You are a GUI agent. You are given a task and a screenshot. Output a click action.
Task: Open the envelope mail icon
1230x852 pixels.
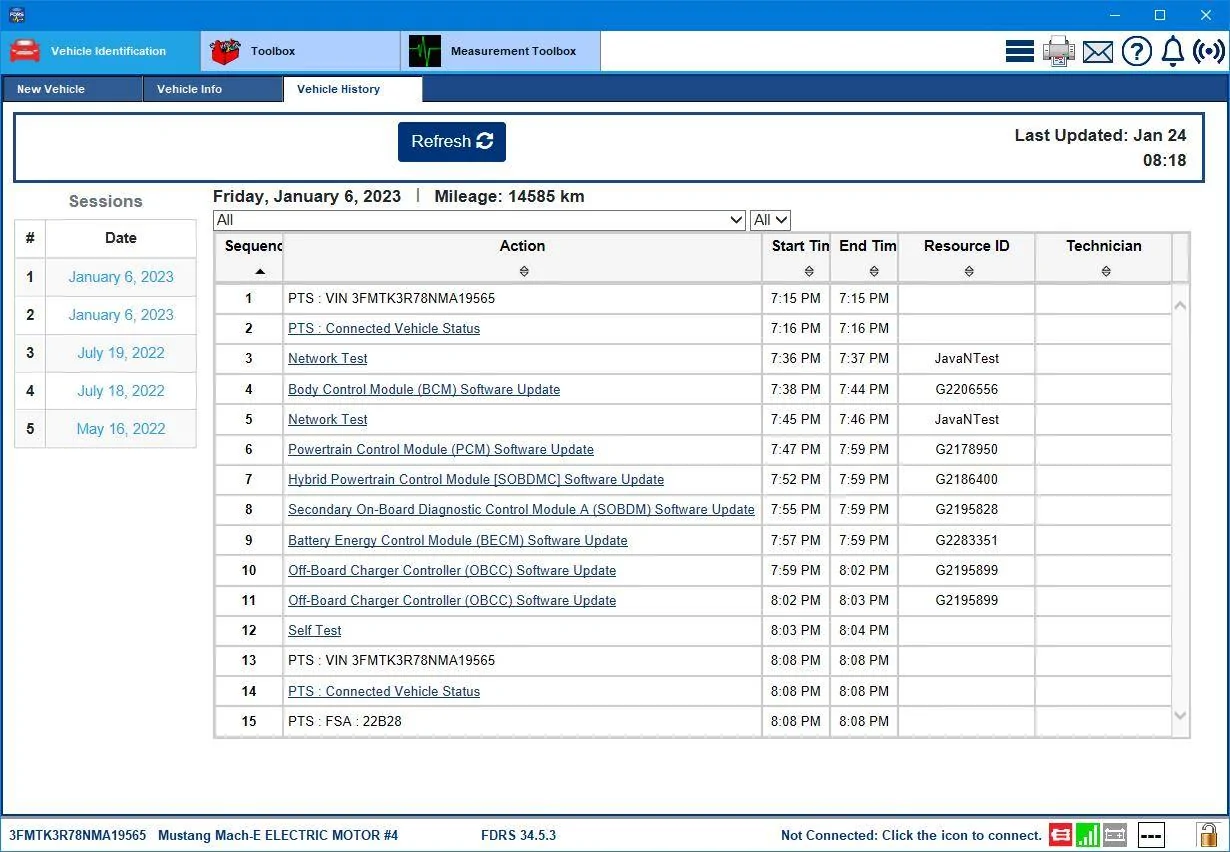(x=1098, y=51)
